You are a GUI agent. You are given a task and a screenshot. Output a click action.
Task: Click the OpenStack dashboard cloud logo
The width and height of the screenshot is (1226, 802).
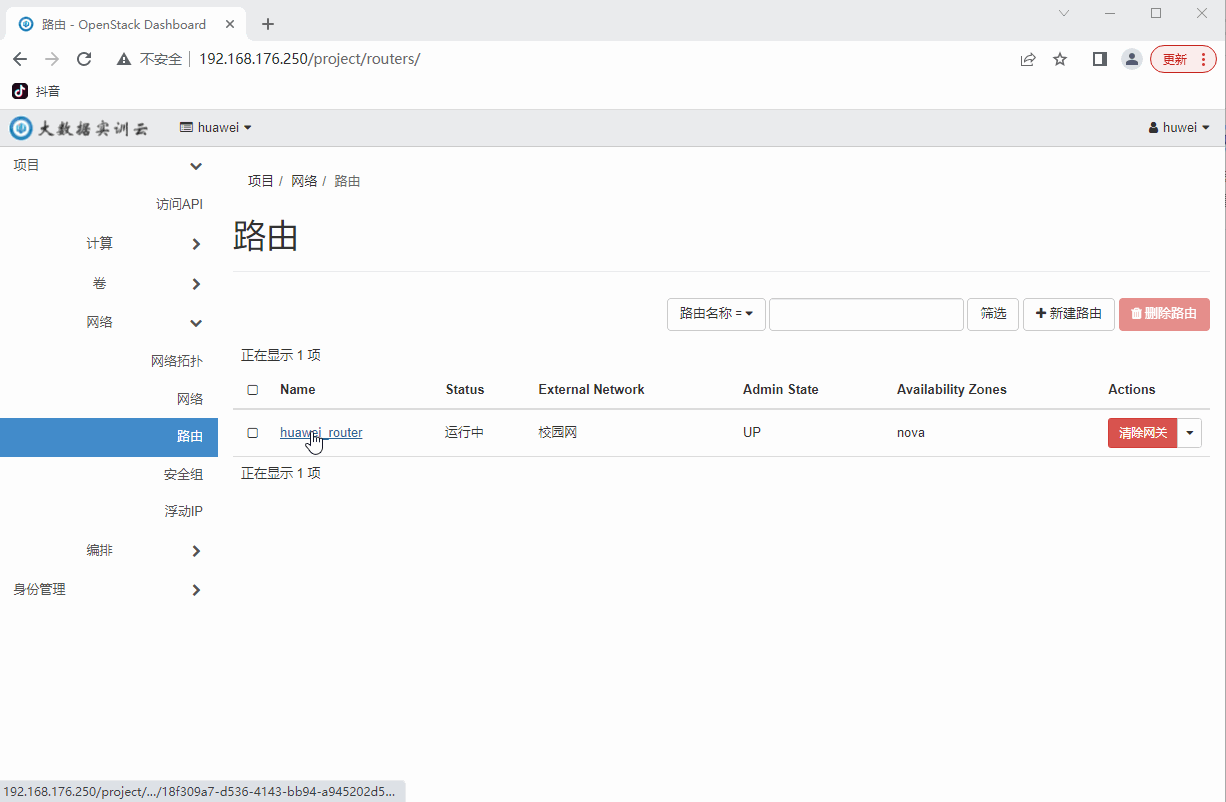click(x=19, y=127)
